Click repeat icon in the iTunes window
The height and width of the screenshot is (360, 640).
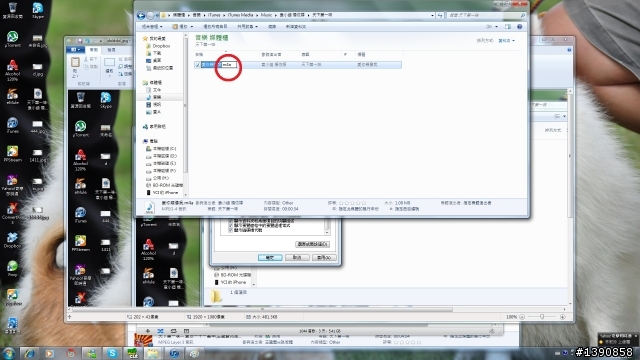tap(173, 331)
